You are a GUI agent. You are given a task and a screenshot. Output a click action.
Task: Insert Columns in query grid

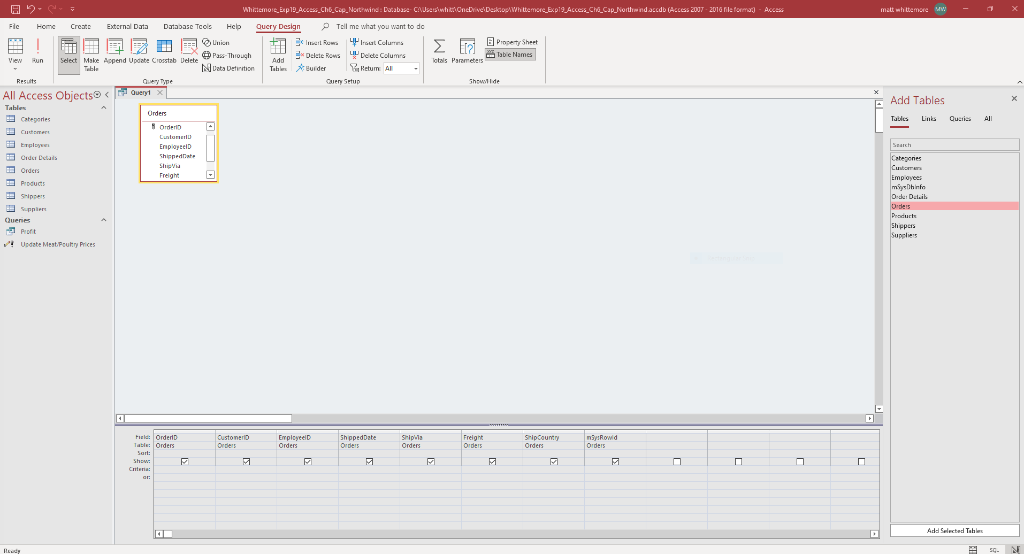pyautogui.click(x=377, y=42)
